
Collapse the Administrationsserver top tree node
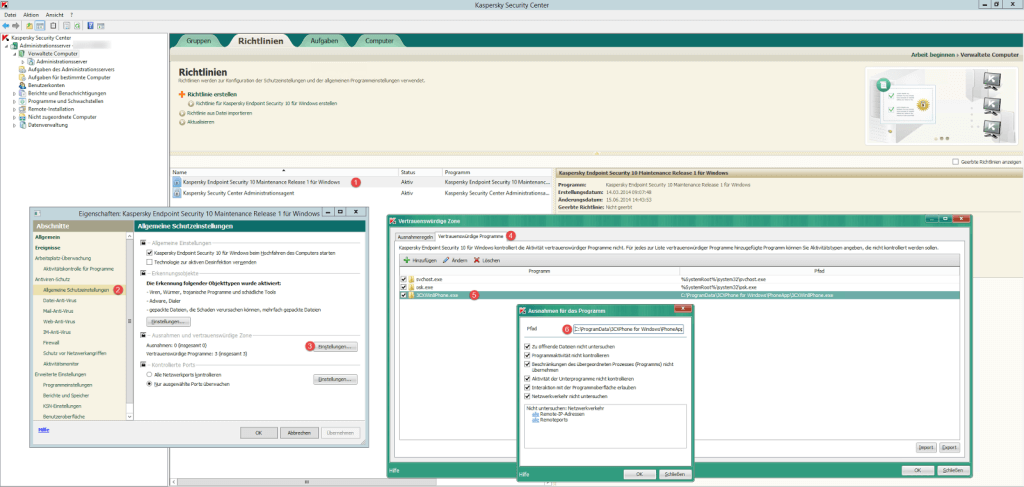7,46
